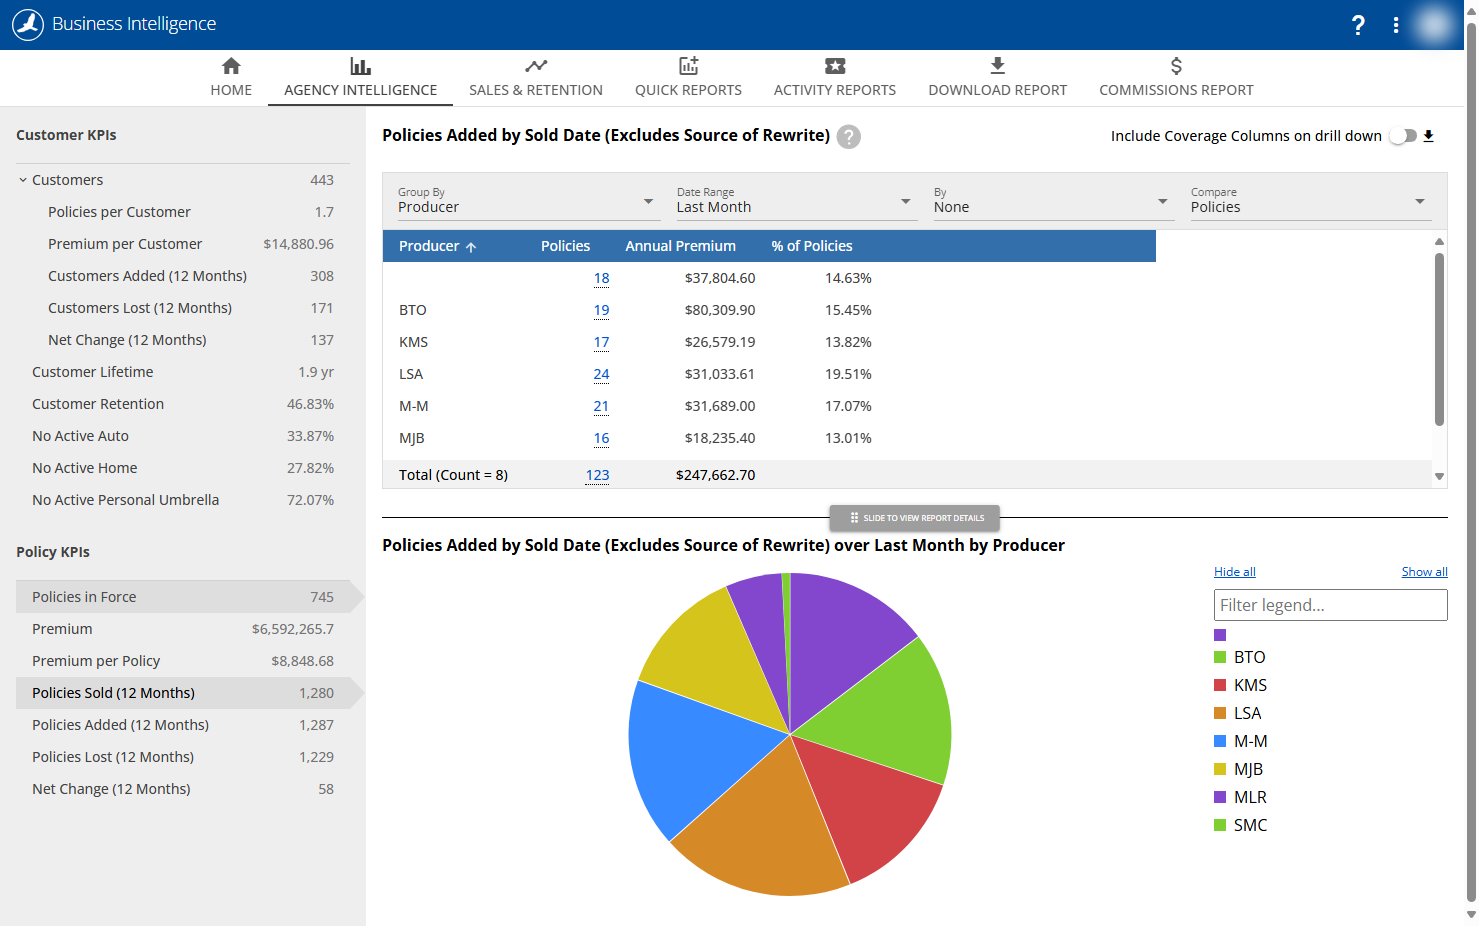Toggle the M-M legend entry

[x=1240, y=741]
